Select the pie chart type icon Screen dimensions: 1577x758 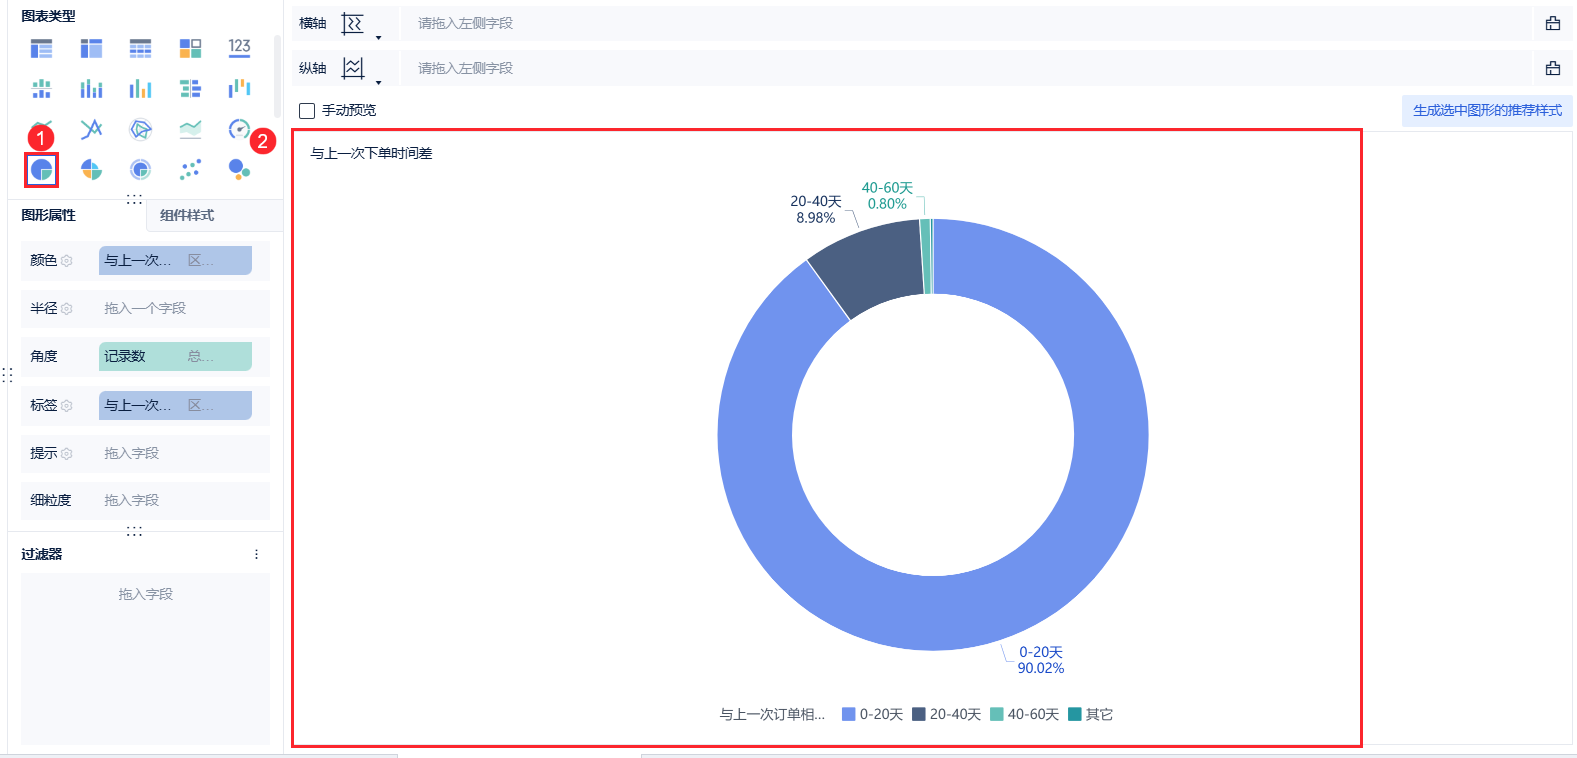(x=41, y=170)
